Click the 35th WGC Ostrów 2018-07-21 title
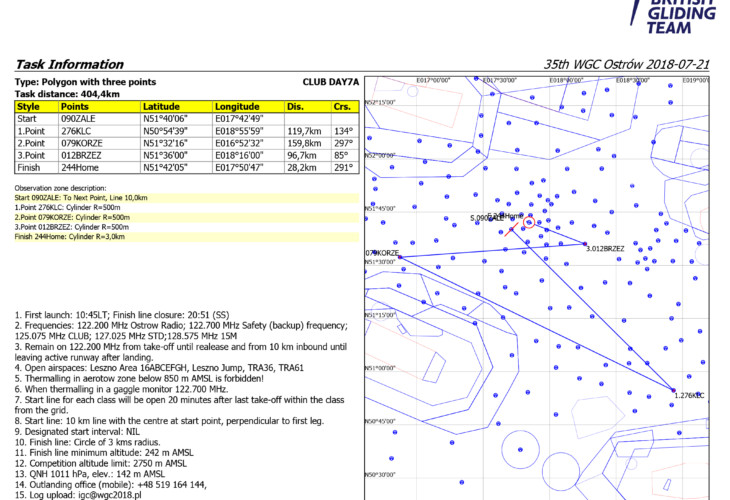 point(627,63)
